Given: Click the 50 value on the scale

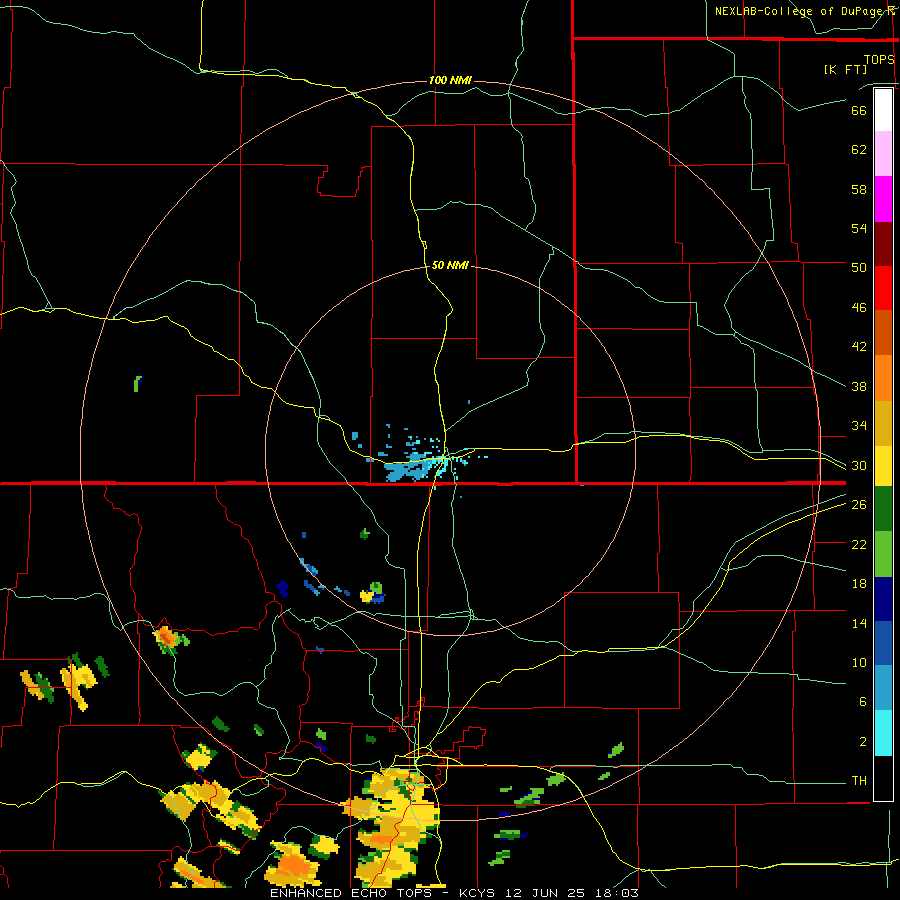Looking at the screenshot, I should point(859,267).
